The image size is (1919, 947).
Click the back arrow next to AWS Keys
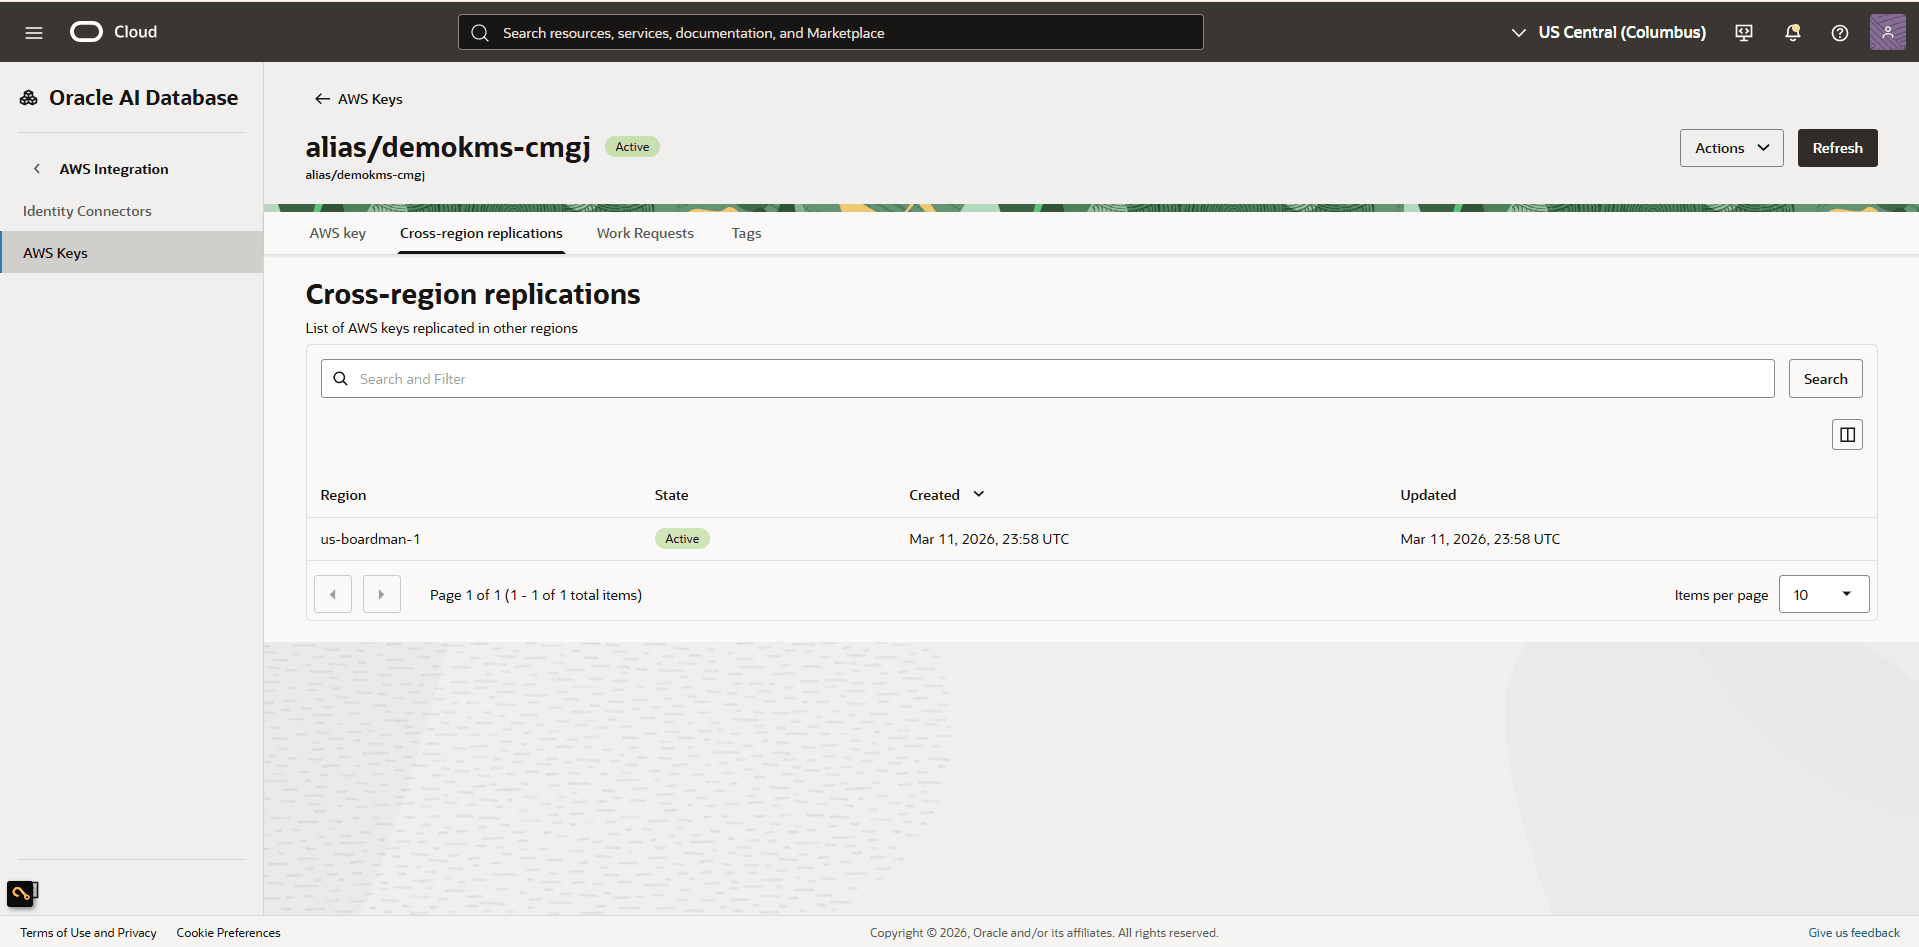click(321, 98)
